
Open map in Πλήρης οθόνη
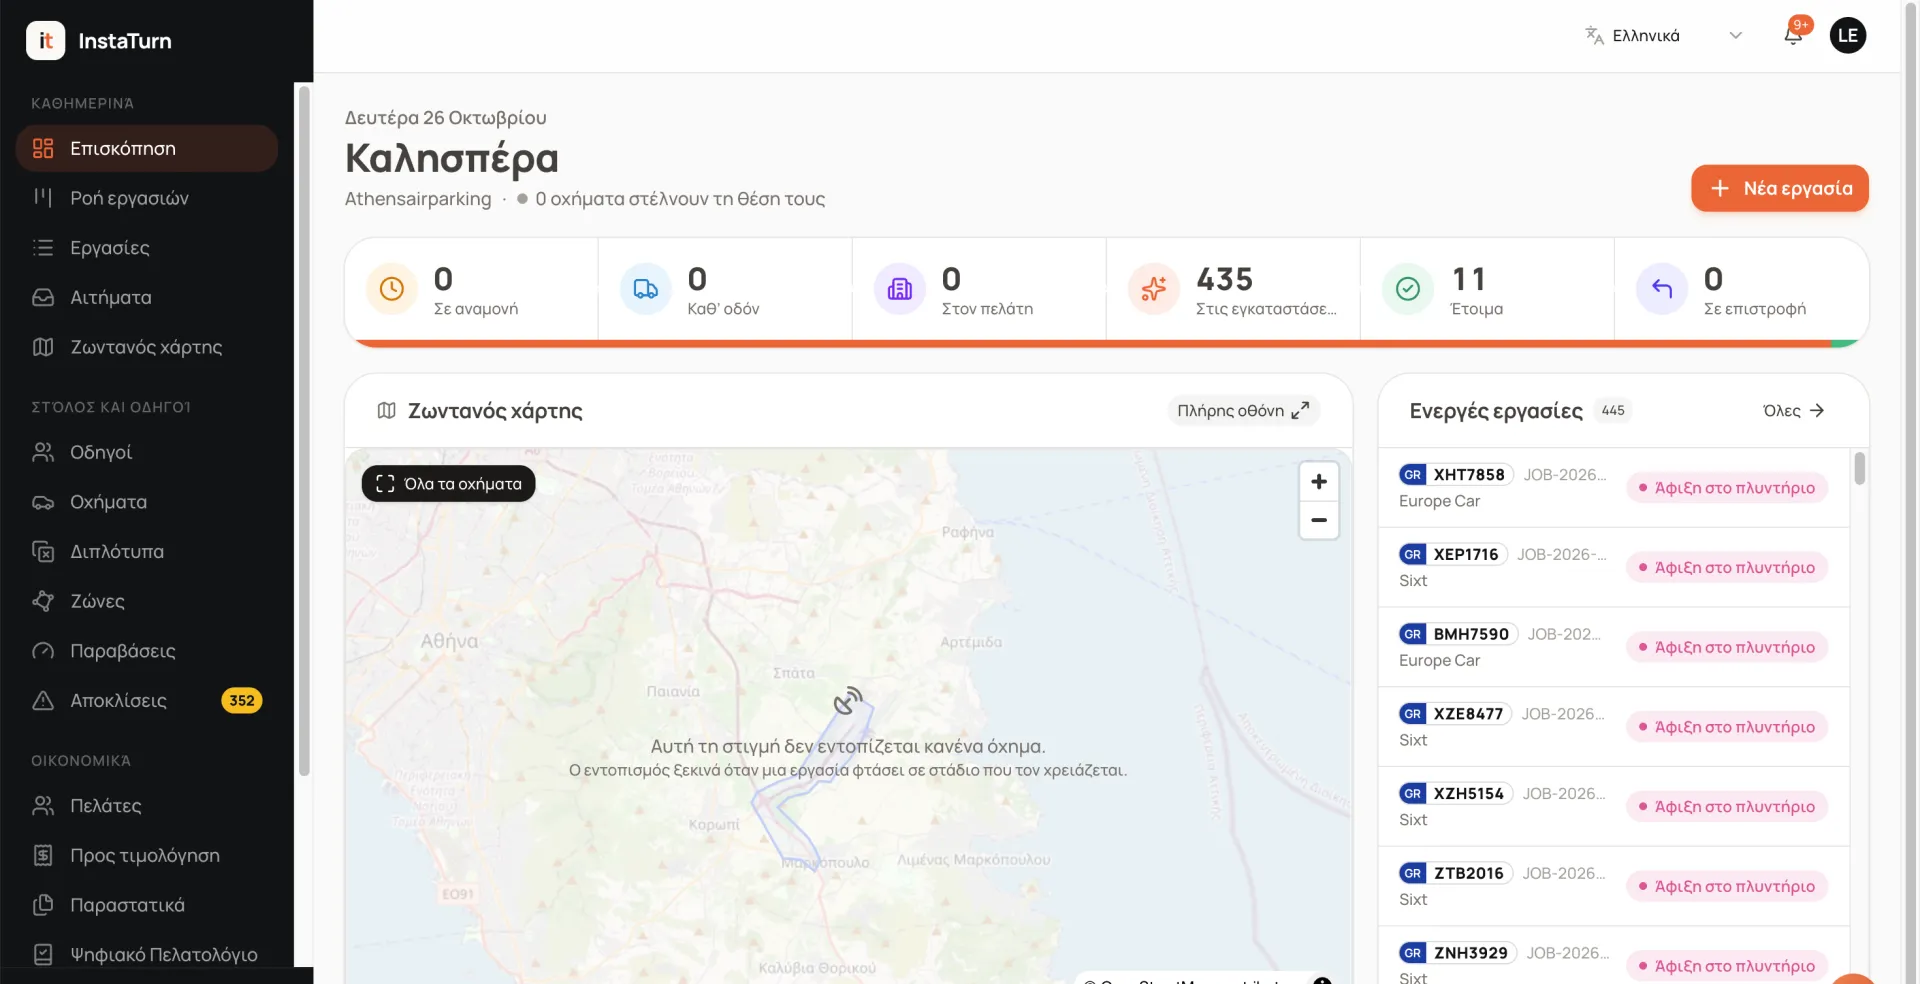click(x=1243, y=410)
